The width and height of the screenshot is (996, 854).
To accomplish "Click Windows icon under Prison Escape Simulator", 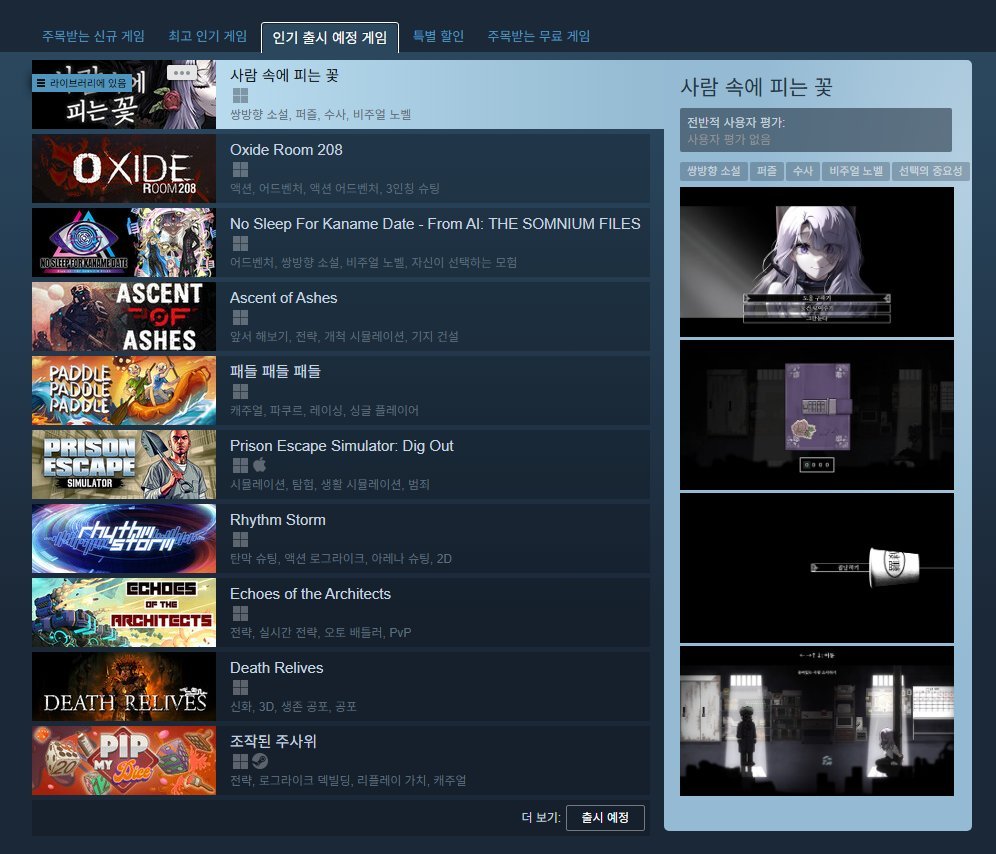I will pos(240,466).
